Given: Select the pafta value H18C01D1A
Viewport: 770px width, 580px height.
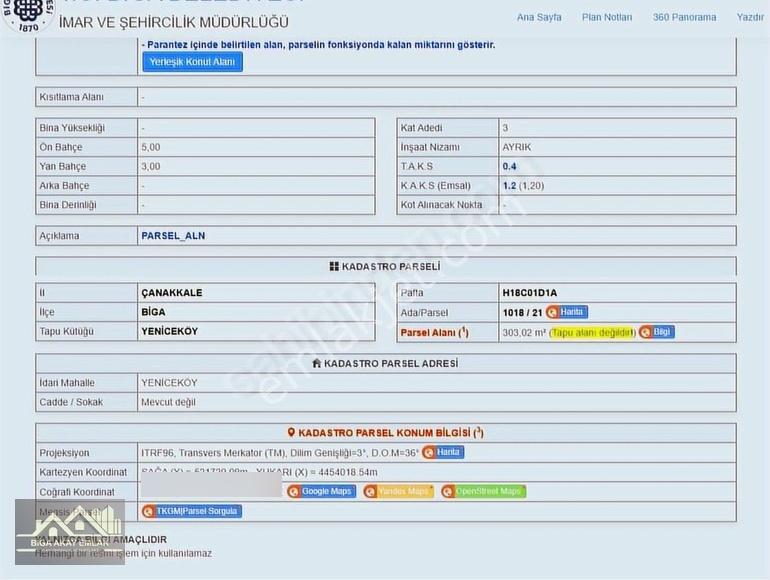Looking at the screenshot, I should [x=530, y=293].
